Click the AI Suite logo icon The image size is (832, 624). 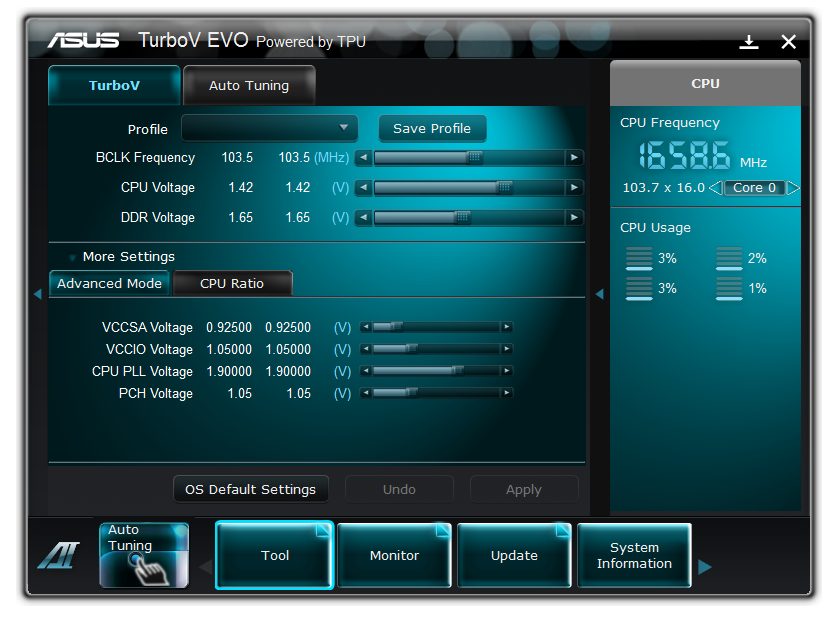tap(58, 556)
